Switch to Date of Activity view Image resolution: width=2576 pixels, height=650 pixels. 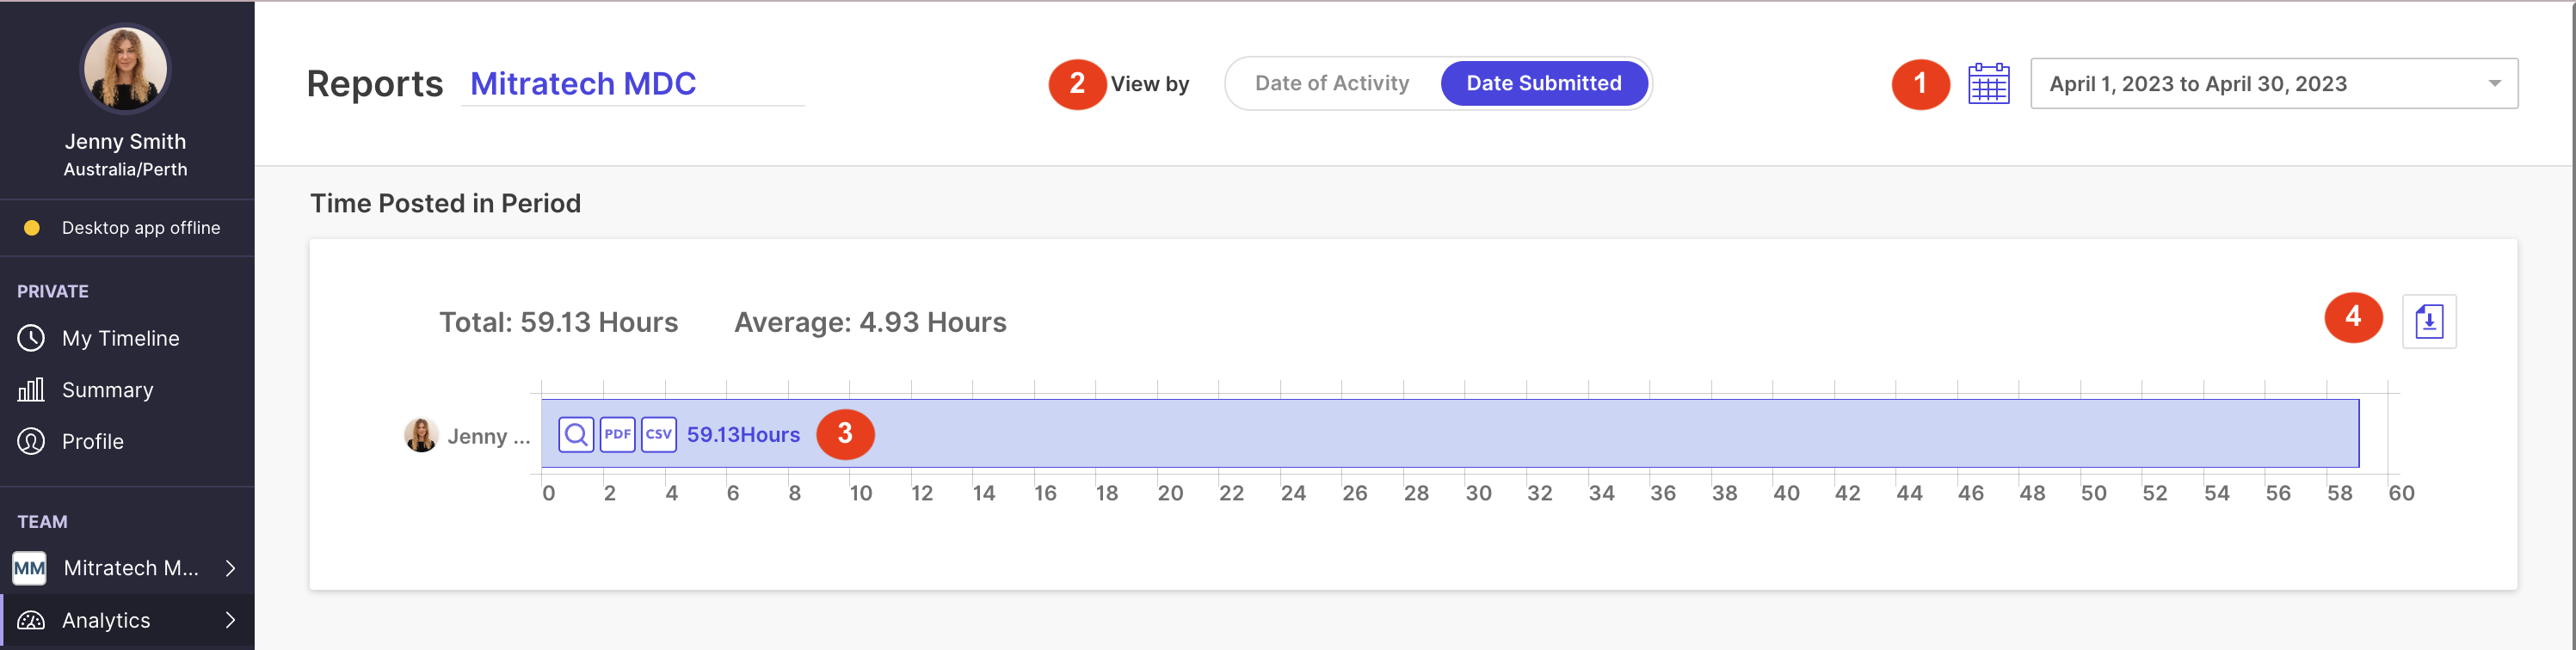coord(1332,83)
